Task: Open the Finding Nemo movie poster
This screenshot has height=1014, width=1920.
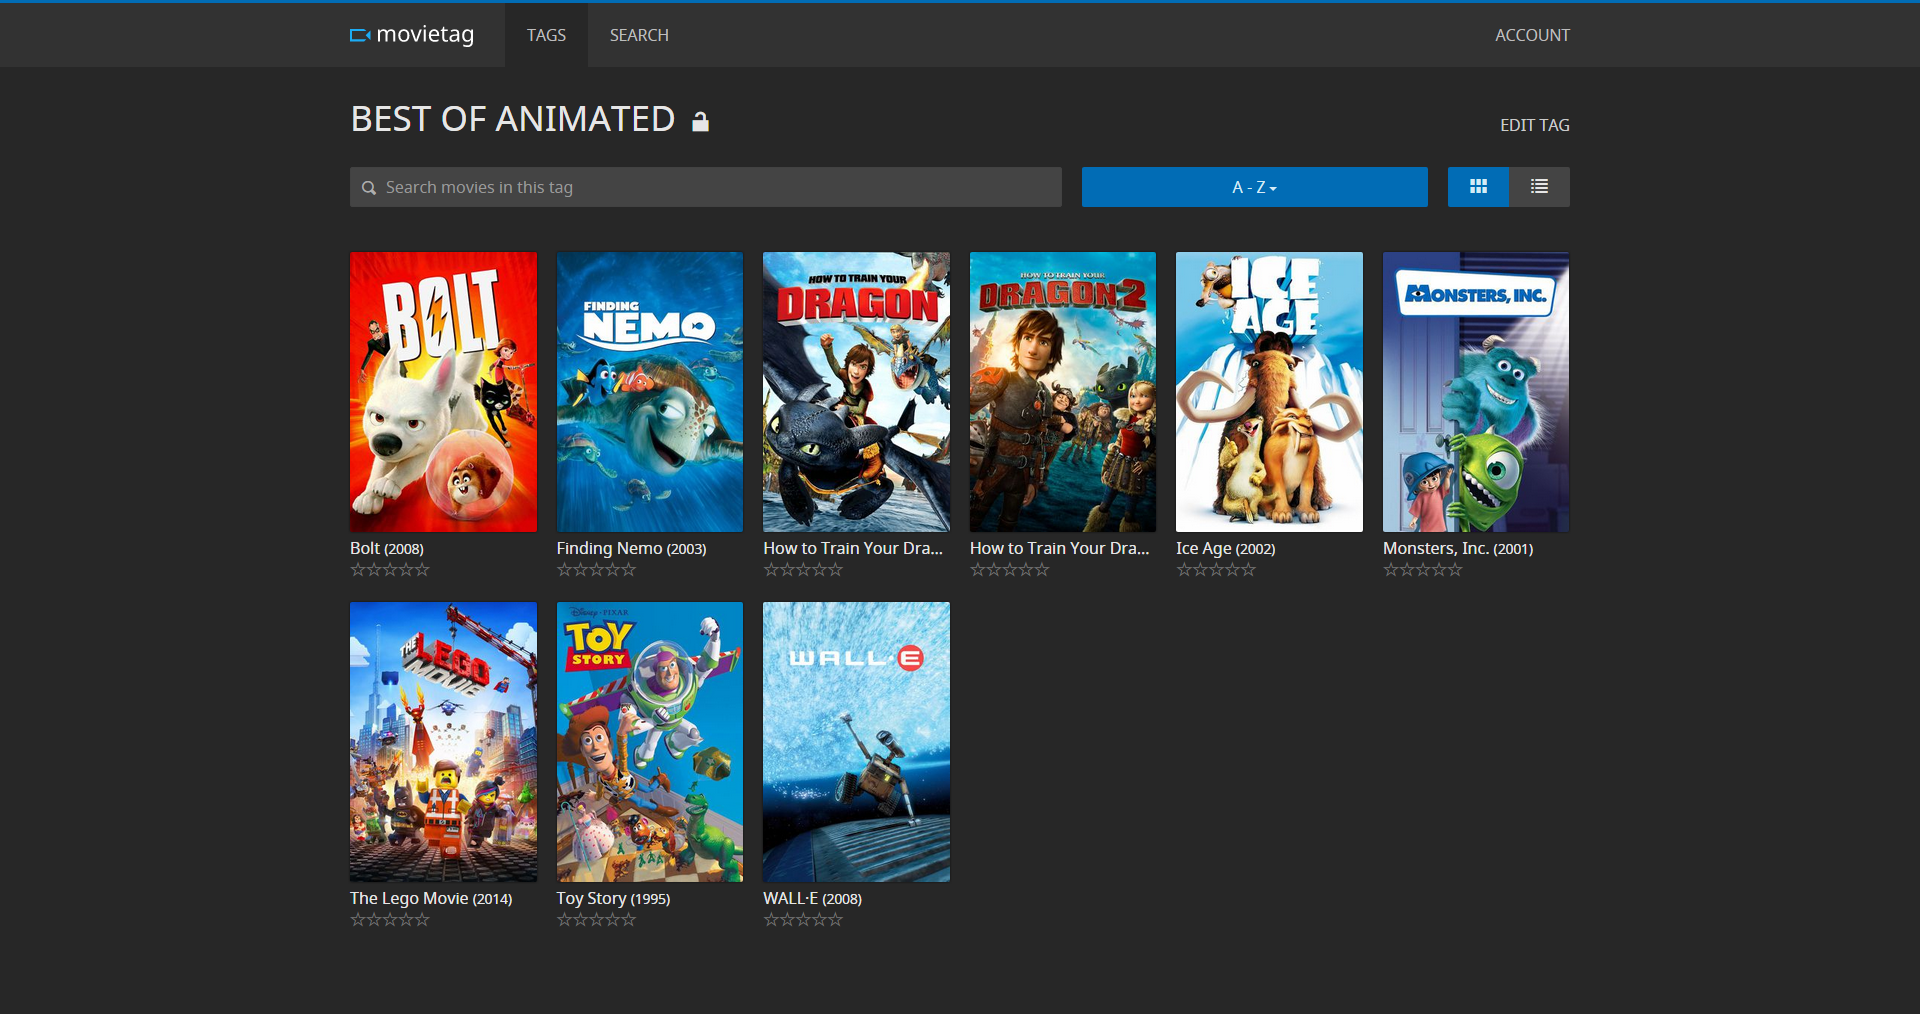Action: coord(649,391)
